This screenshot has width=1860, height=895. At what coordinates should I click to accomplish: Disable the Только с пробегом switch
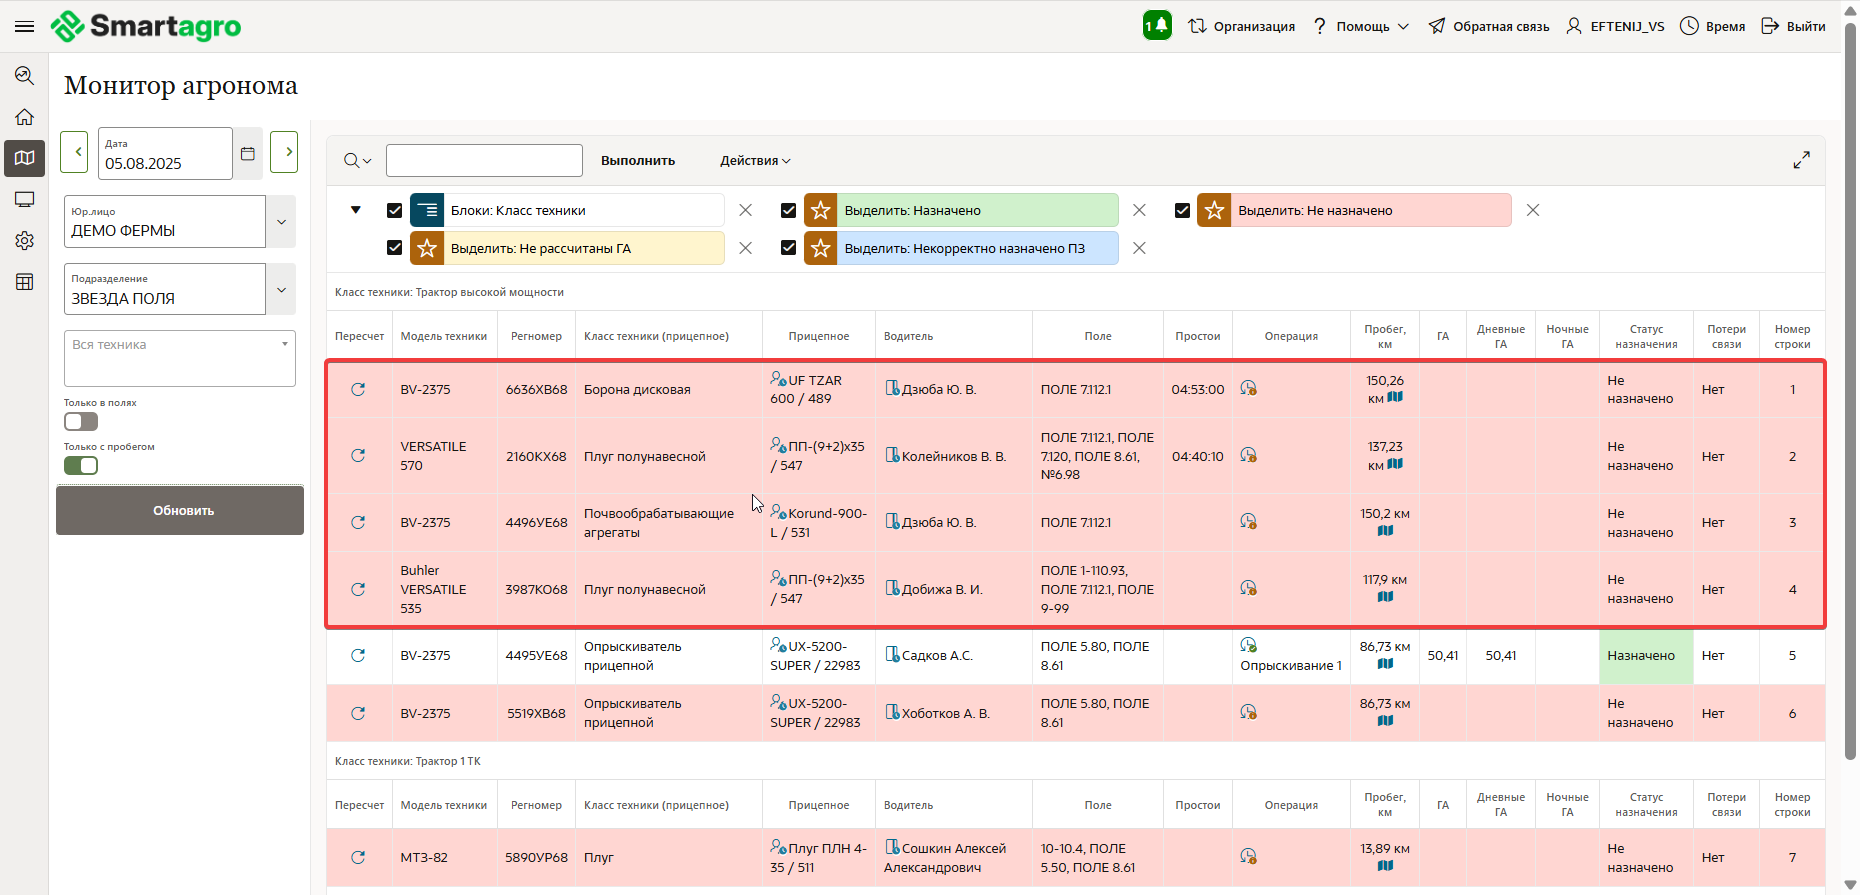click(81, 465)
